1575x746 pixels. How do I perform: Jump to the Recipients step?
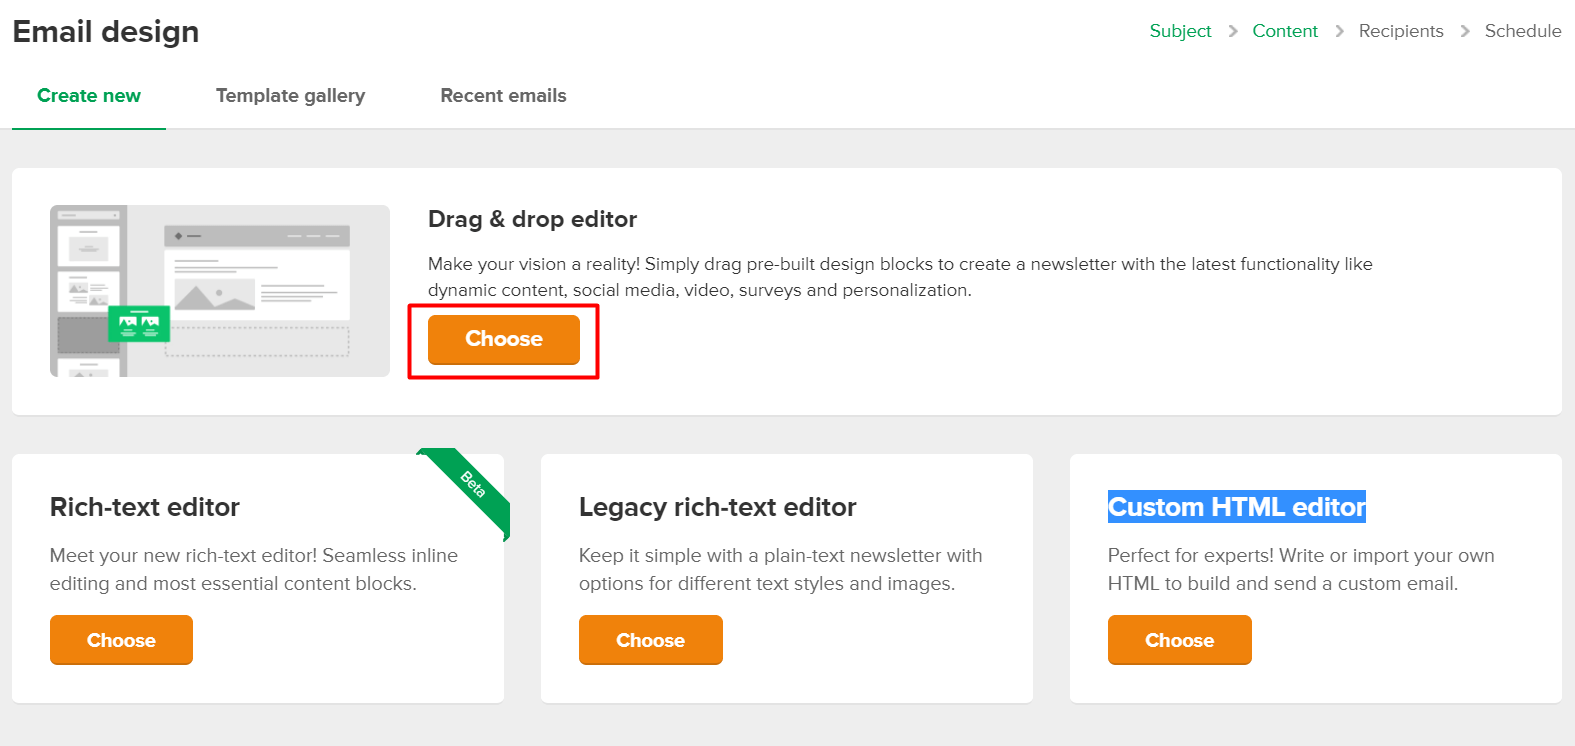pyautogui.click(x=1401, y=31)
